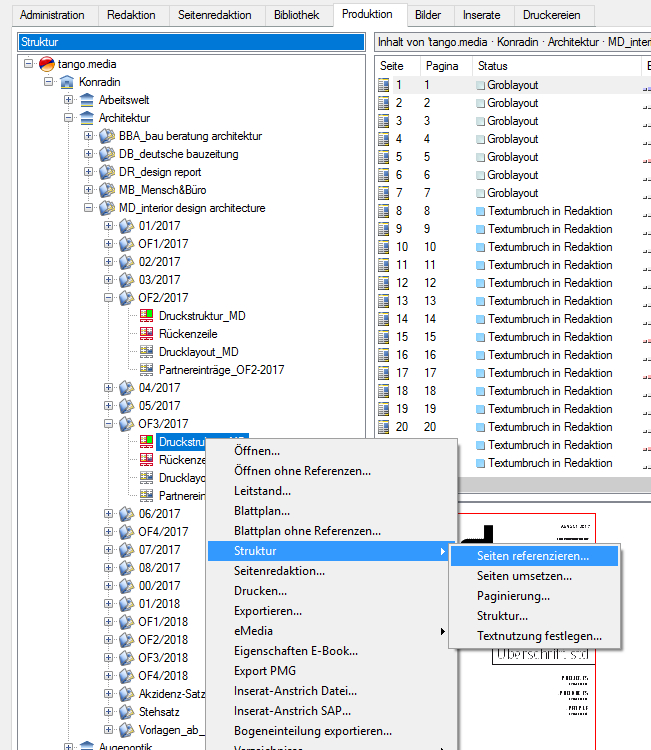Collapse the OF2/2017 tree node
Image resolution: width=651 pixels, height=750 pixels.
coord(108,298)
